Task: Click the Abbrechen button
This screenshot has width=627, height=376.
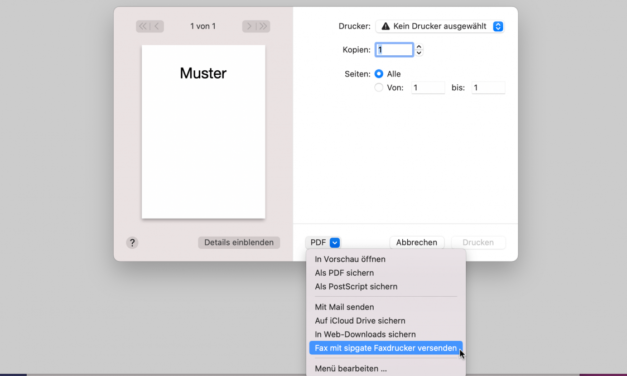Action: [417, 242]
